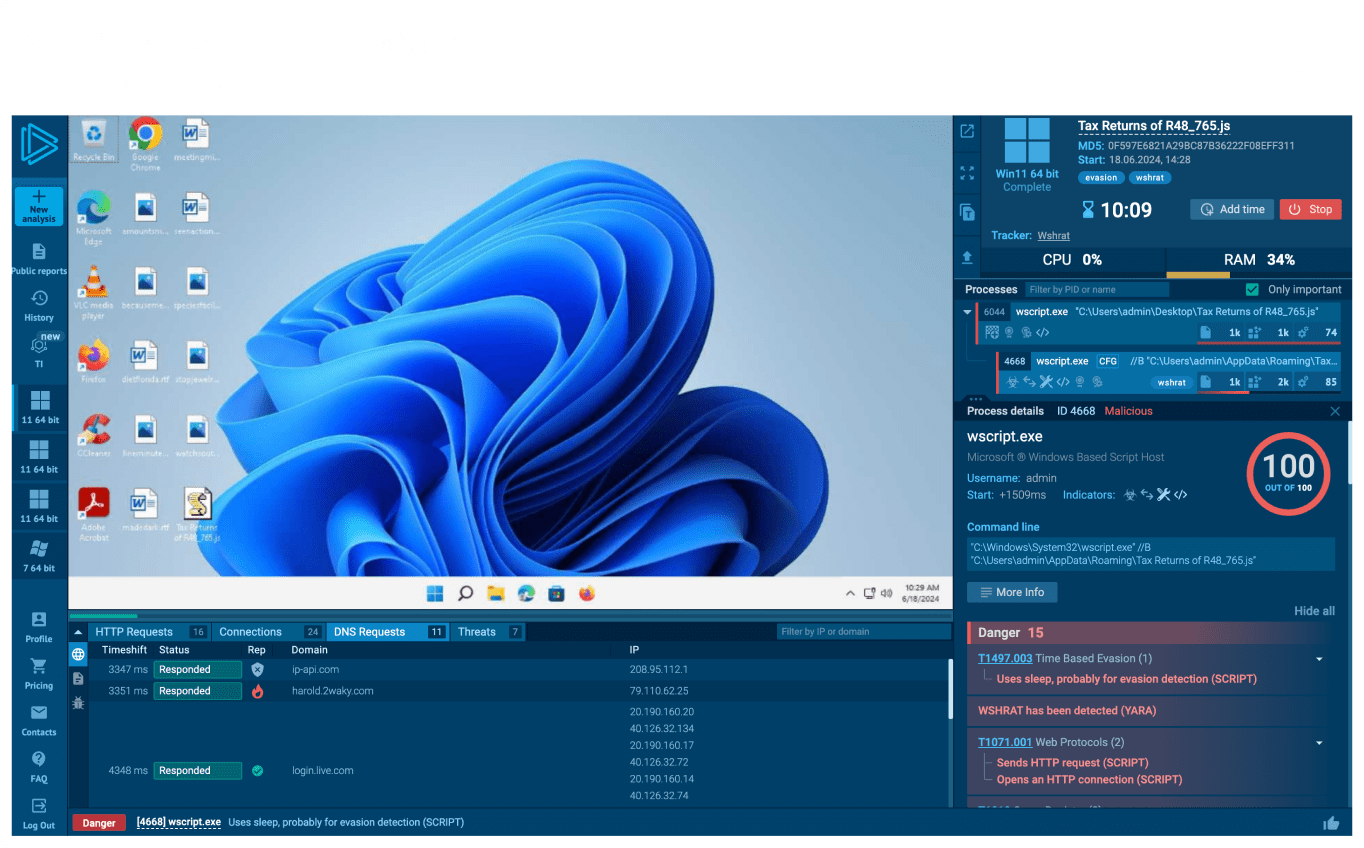Open the CFG badge on process 4668

(x=1108, y=361)
